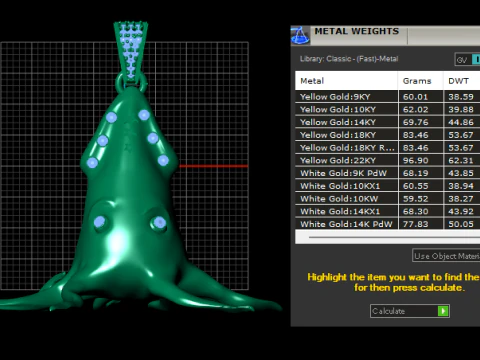Viewport: 480px width, 360px height.
Task: Click the 68.19 grams value
Action: coord(415,173)
